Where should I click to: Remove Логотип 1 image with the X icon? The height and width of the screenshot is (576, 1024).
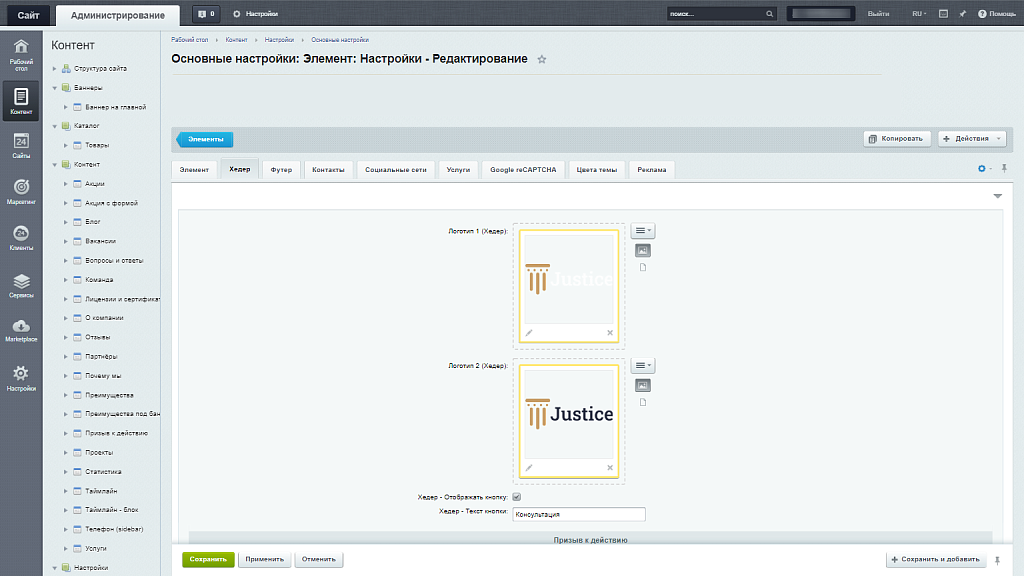(610, 332)
